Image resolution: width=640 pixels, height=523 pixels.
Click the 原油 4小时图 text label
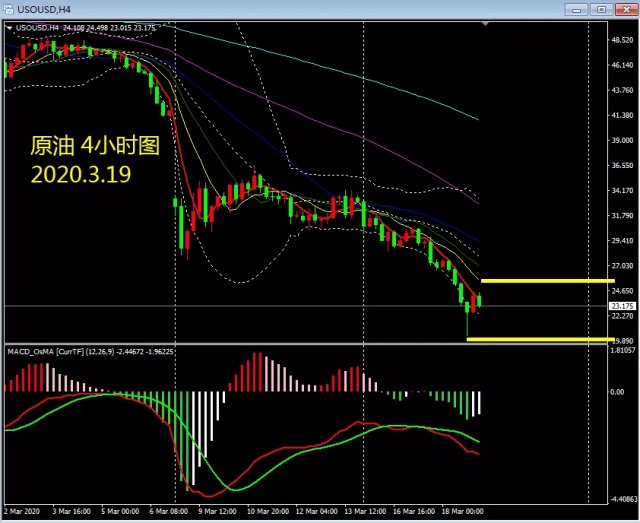click(95, 145)
